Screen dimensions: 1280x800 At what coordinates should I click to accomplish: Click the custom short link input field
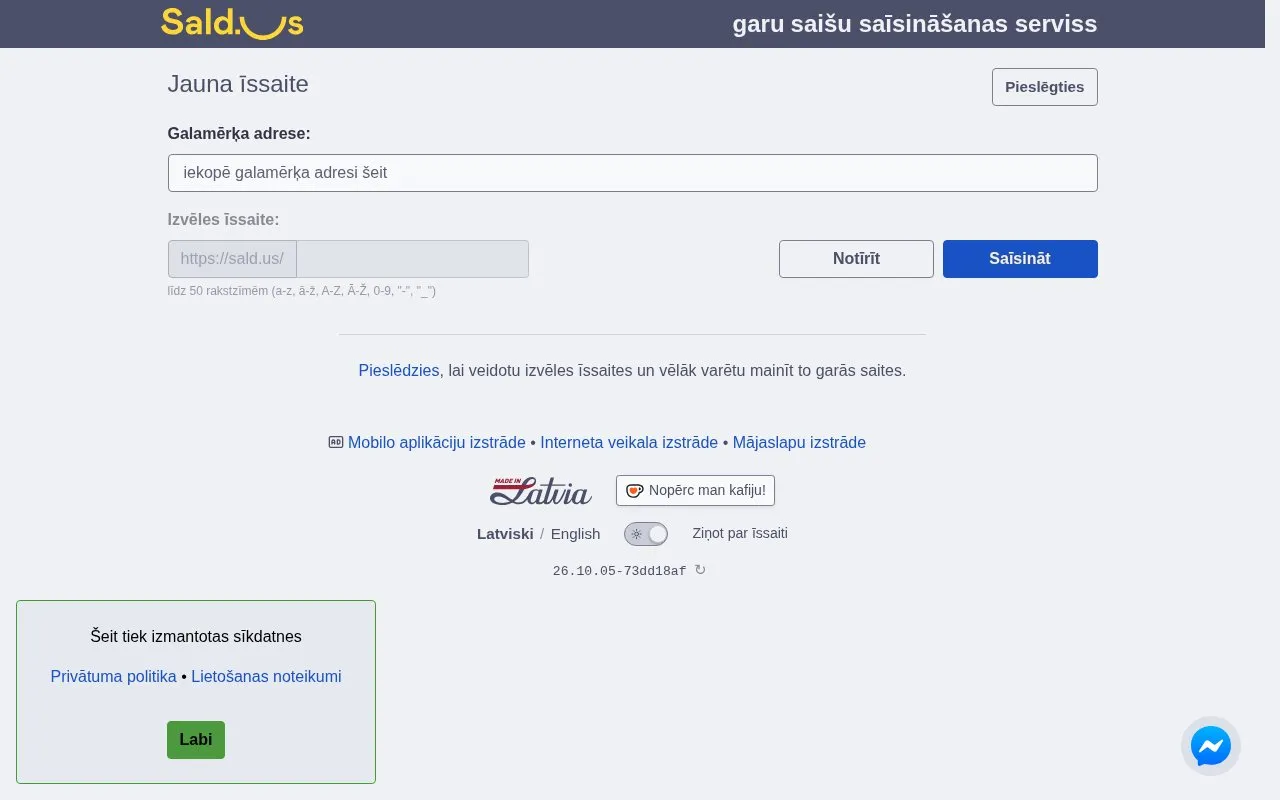412,259
